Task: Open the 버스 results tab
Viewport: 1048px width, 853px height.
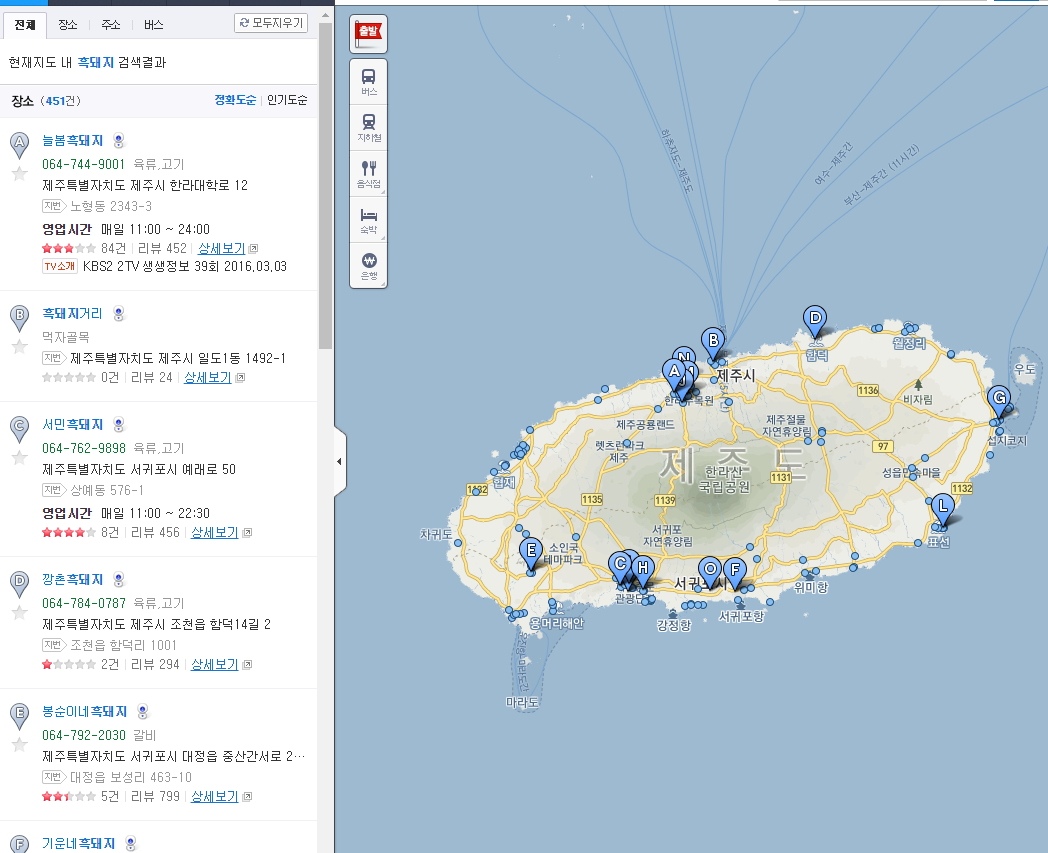Action: (x=154, y=24)
